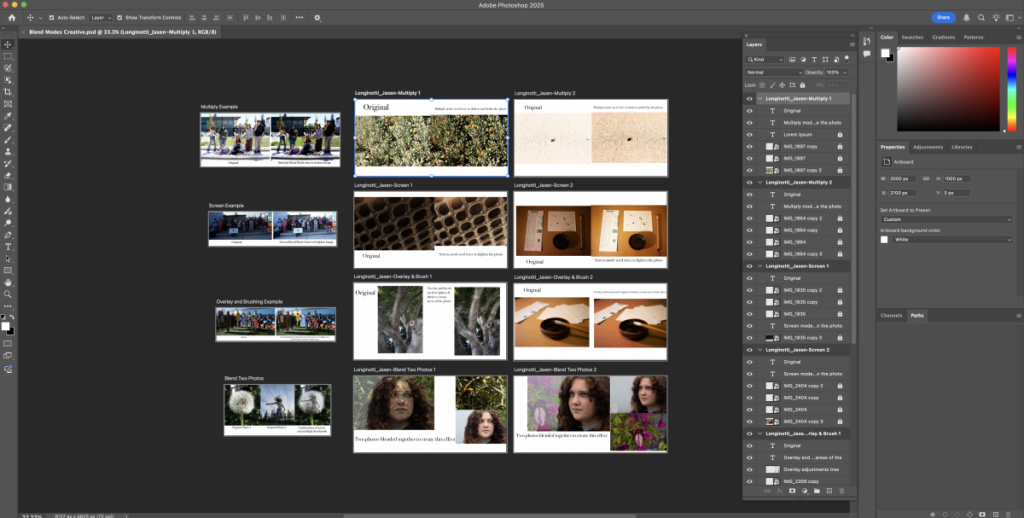Viewport: 1024px width, 518px height.
Task: Toggle Show Transform Controls checkbox
Action: coord(120,18)
